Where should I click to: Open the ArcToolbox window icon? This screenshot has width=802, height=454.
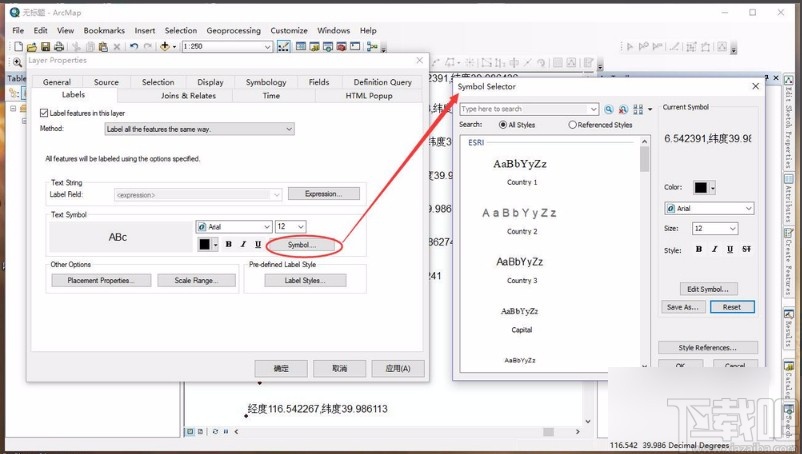341,47
